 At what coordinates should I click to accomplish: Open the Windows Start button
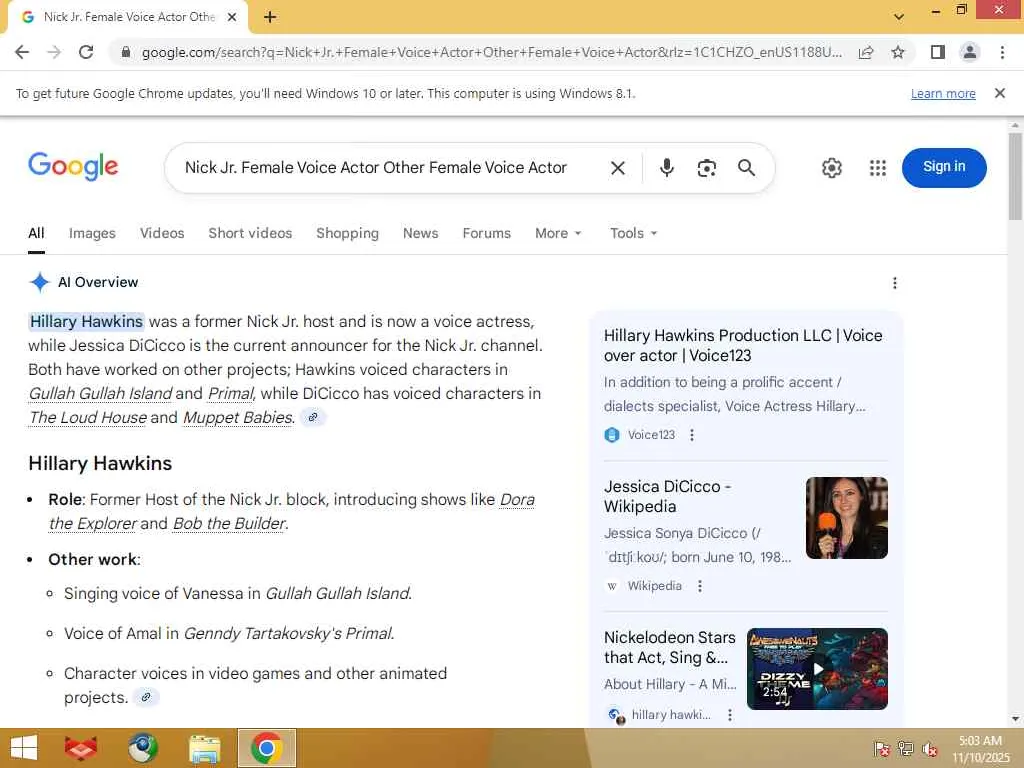(24, 748)
